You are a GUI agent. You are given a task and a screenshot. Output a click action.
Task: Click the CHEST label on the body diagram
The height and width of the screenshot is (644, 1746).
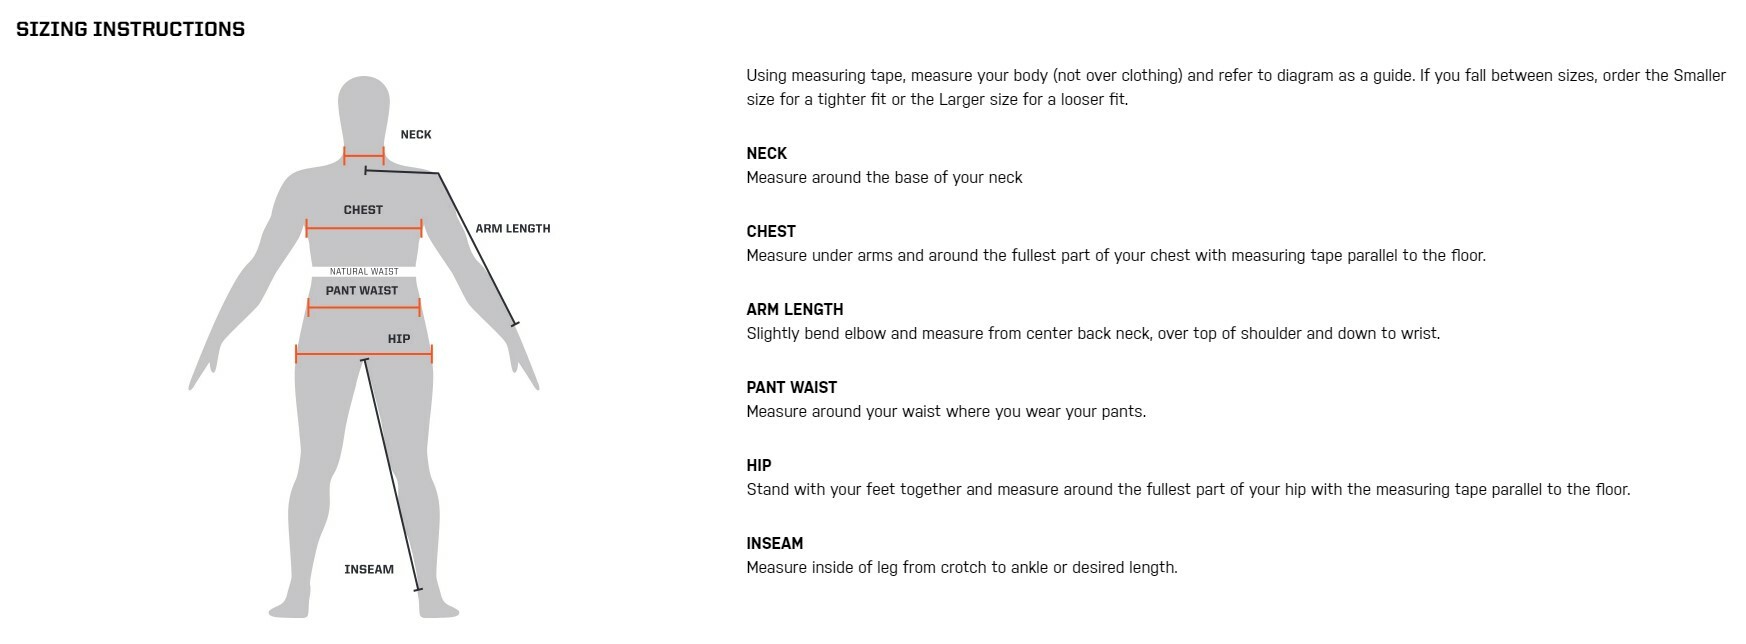click(x=363, y=210)
